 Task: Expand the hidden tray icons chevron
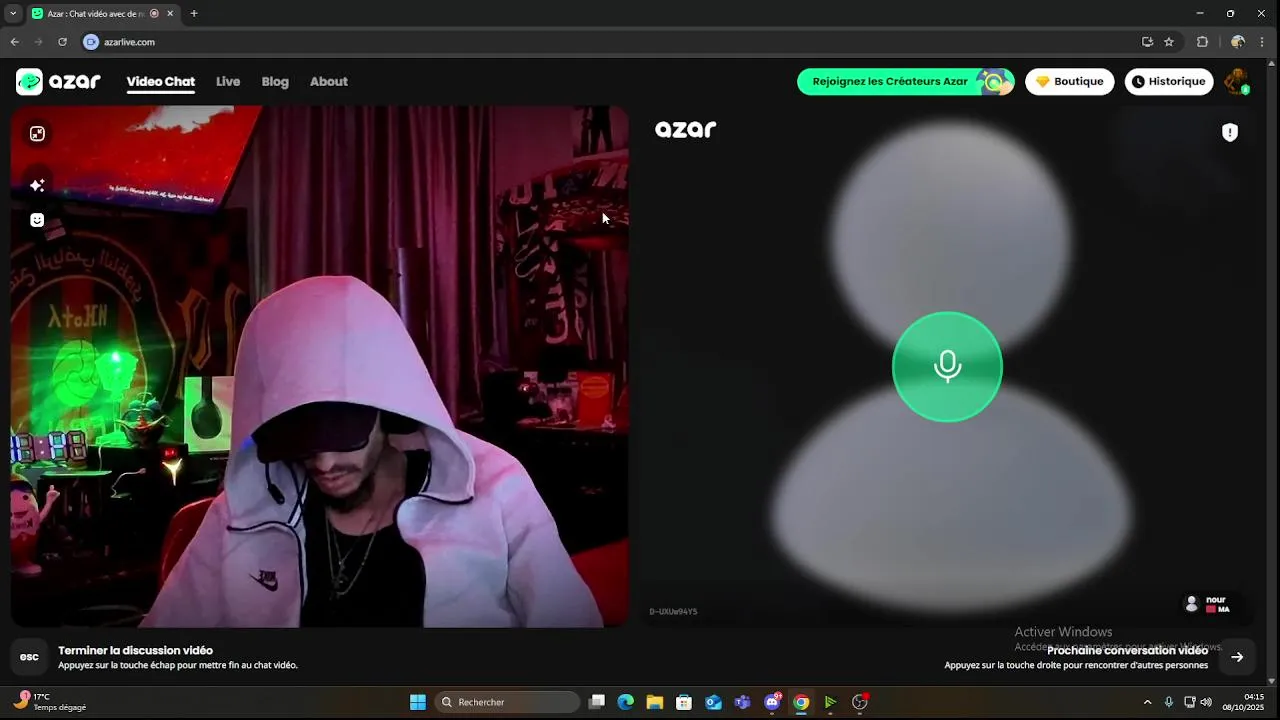tap(1147, 702)
